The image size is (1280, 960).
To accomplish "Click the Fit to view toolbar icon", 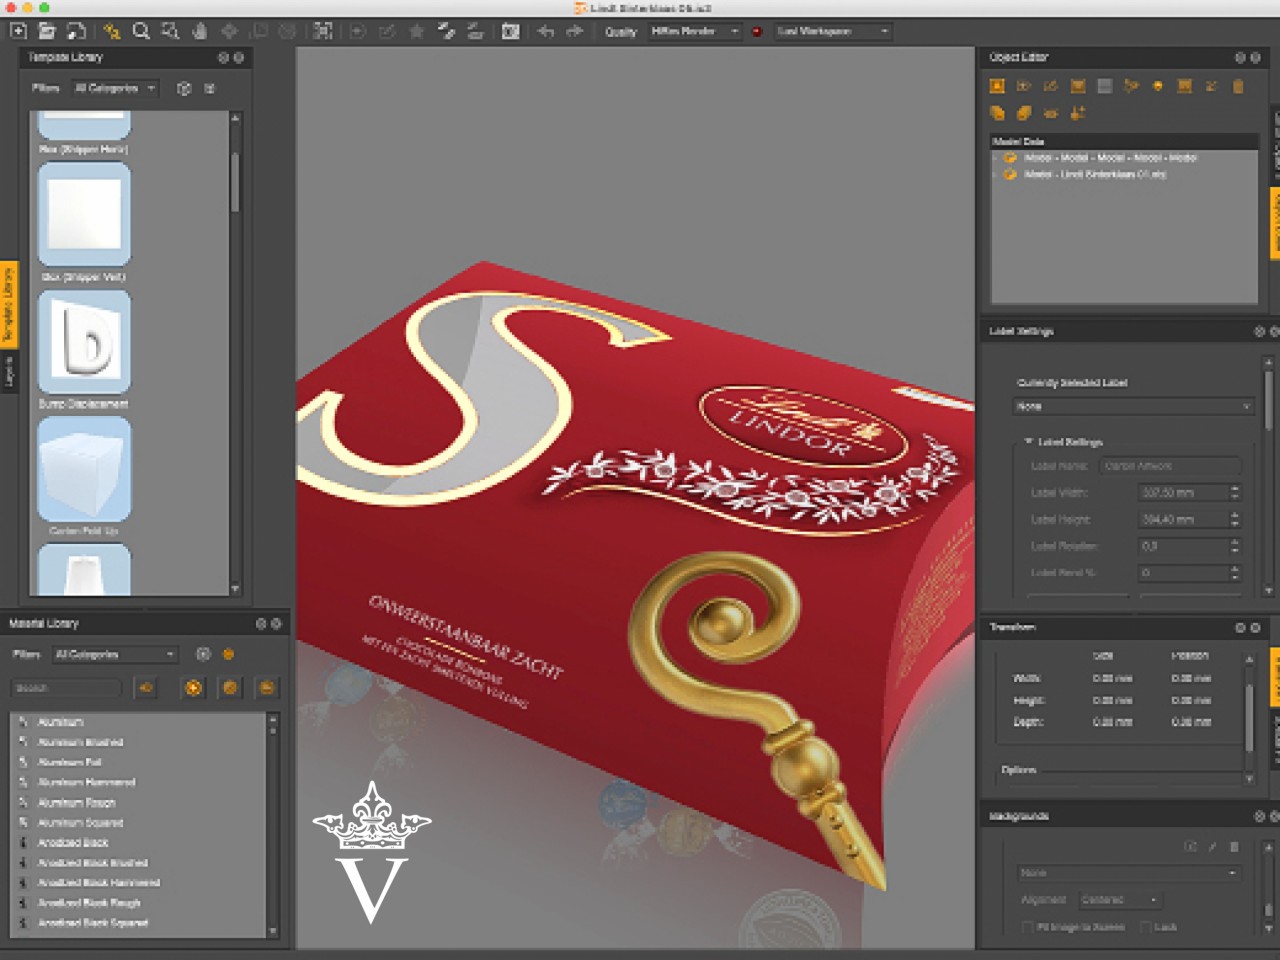I will 322,31.
